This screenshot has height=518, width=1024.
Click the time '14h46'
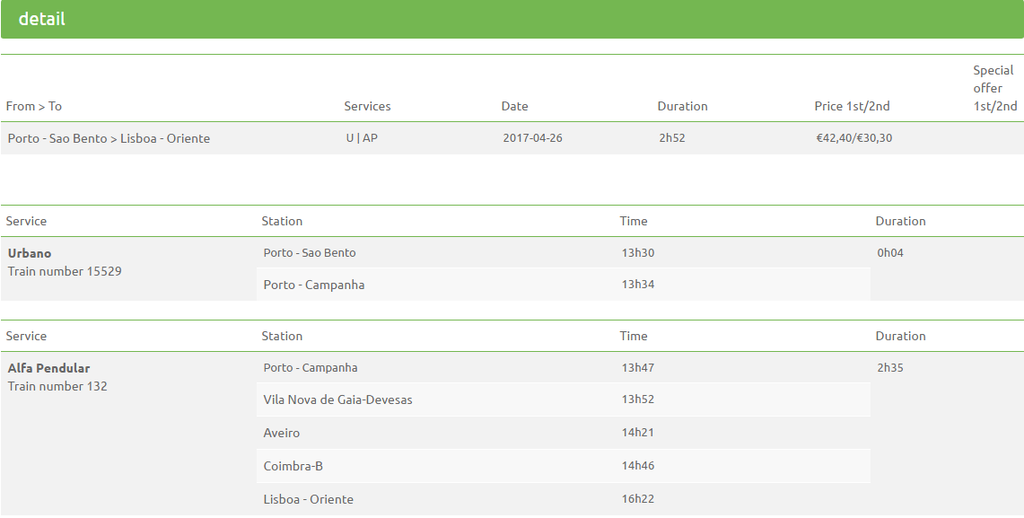point(637,466)
